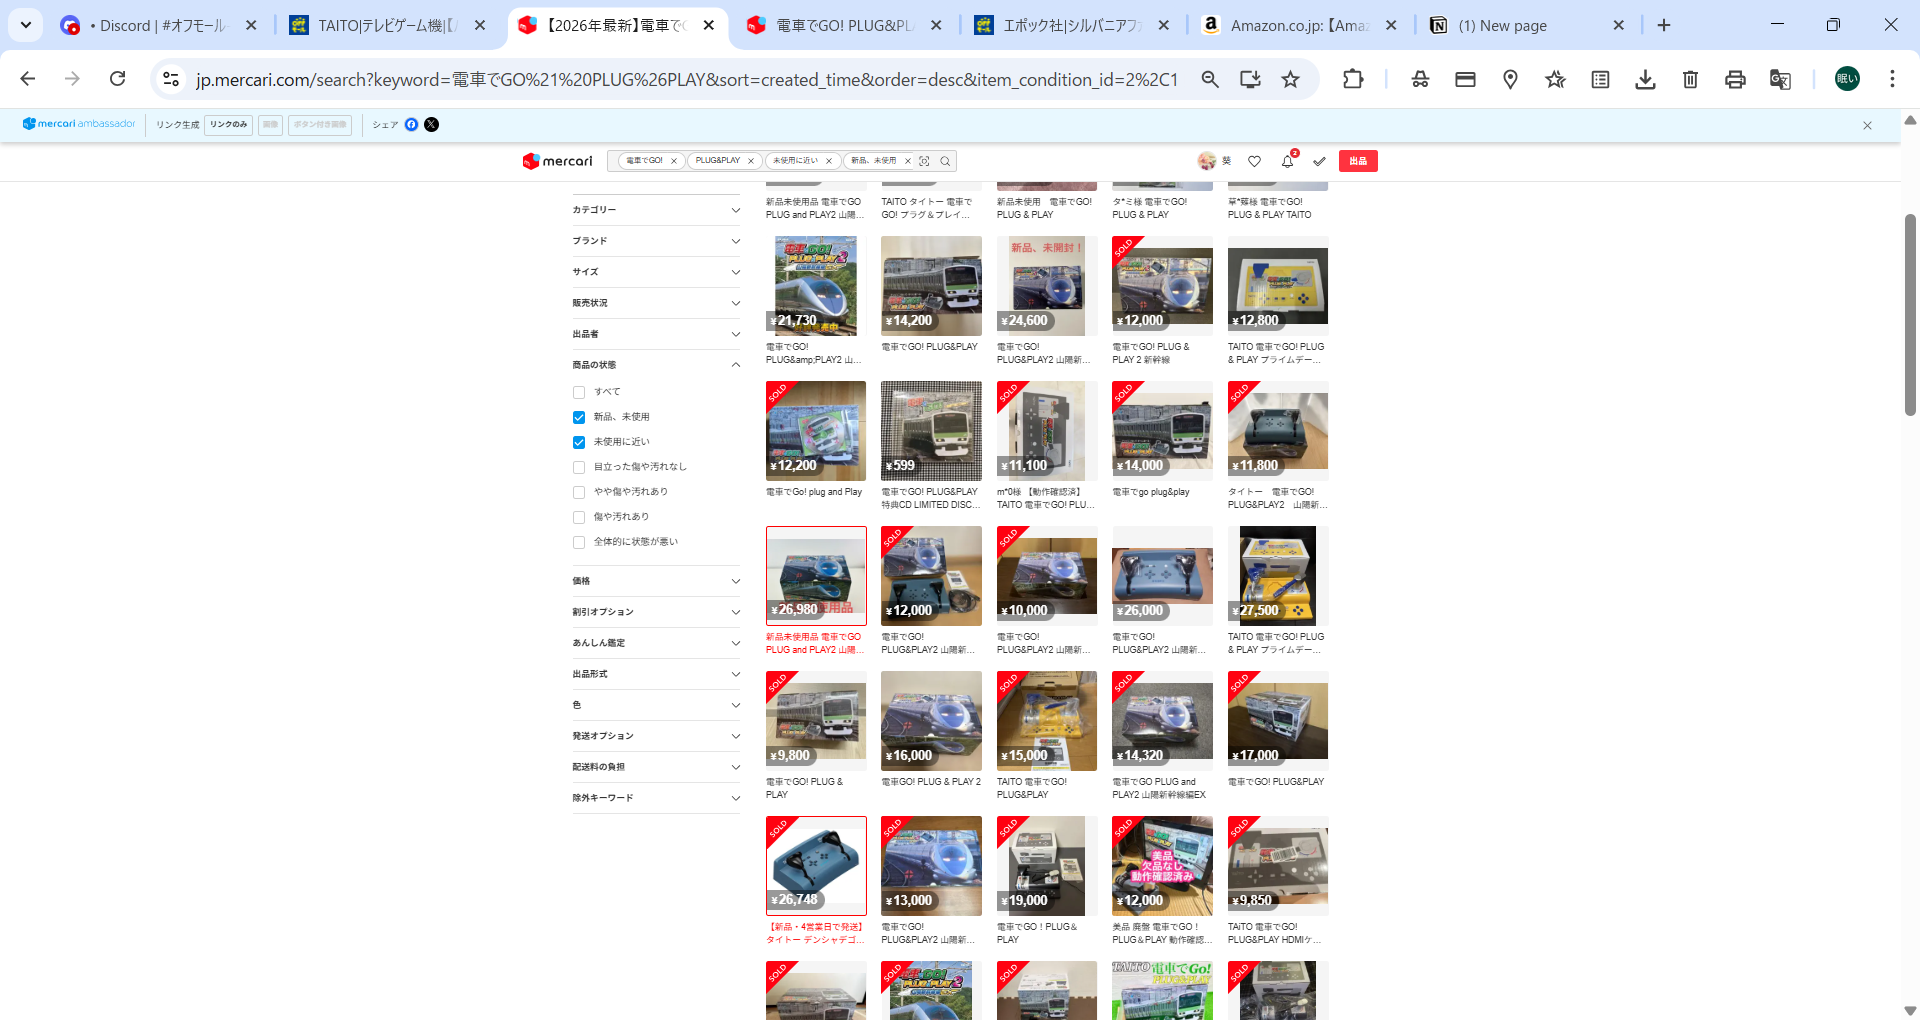
Task: Check the やや傷や汚れあり checkbox
Action: coord(579,492)
